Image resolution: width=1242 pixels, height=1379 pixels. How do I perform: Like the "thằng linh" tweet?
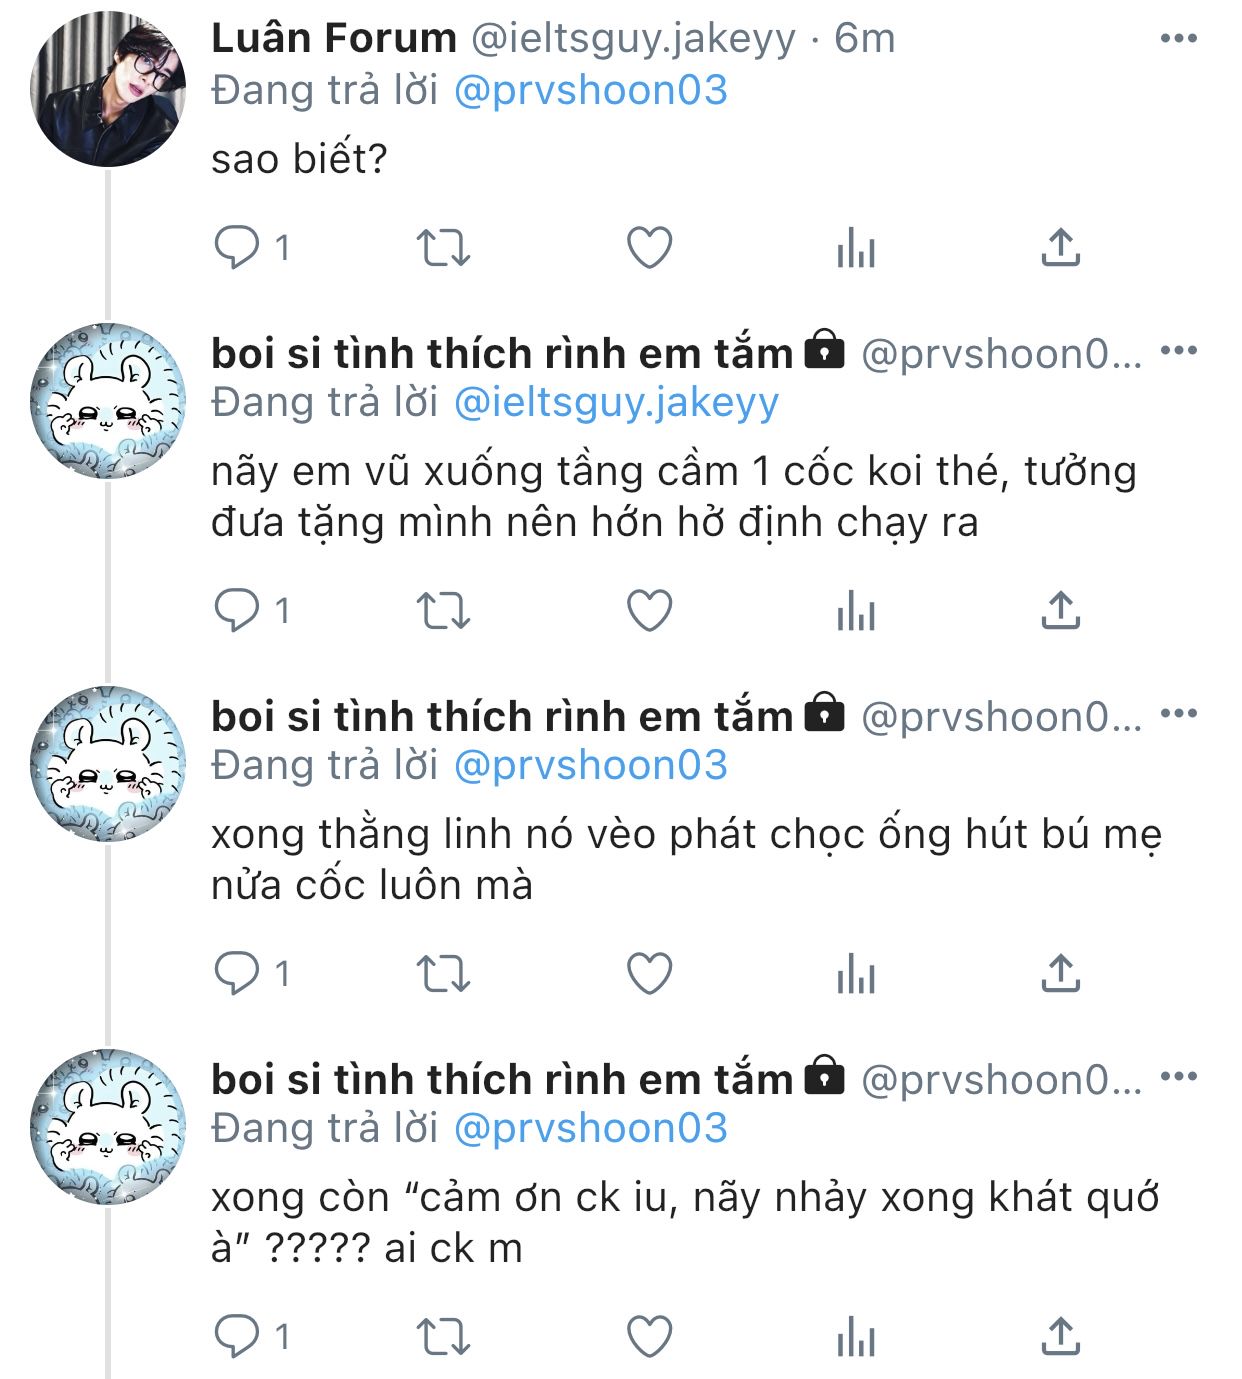pos(649,974)
